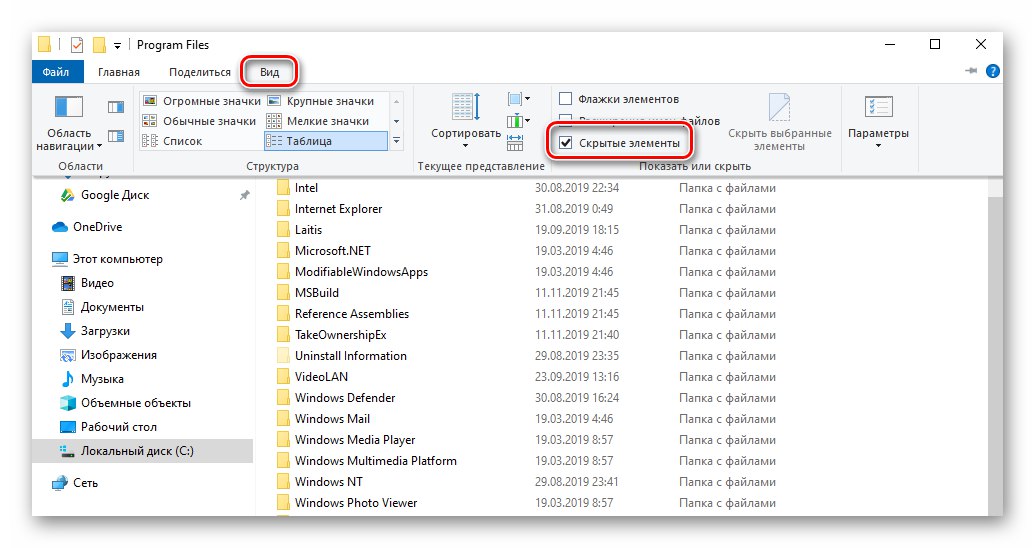Select Таблица layout
This screenshot has width=1035, height=548.
(x=325, y=141)
